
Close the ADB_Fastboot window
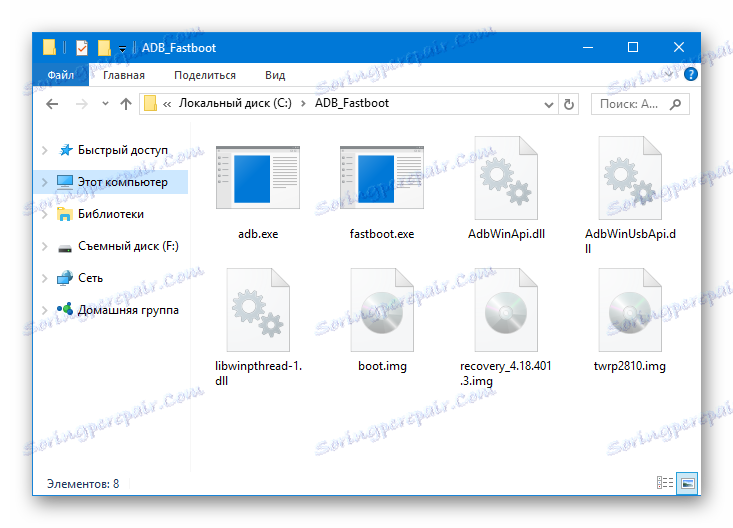click(x=678, y=47)
